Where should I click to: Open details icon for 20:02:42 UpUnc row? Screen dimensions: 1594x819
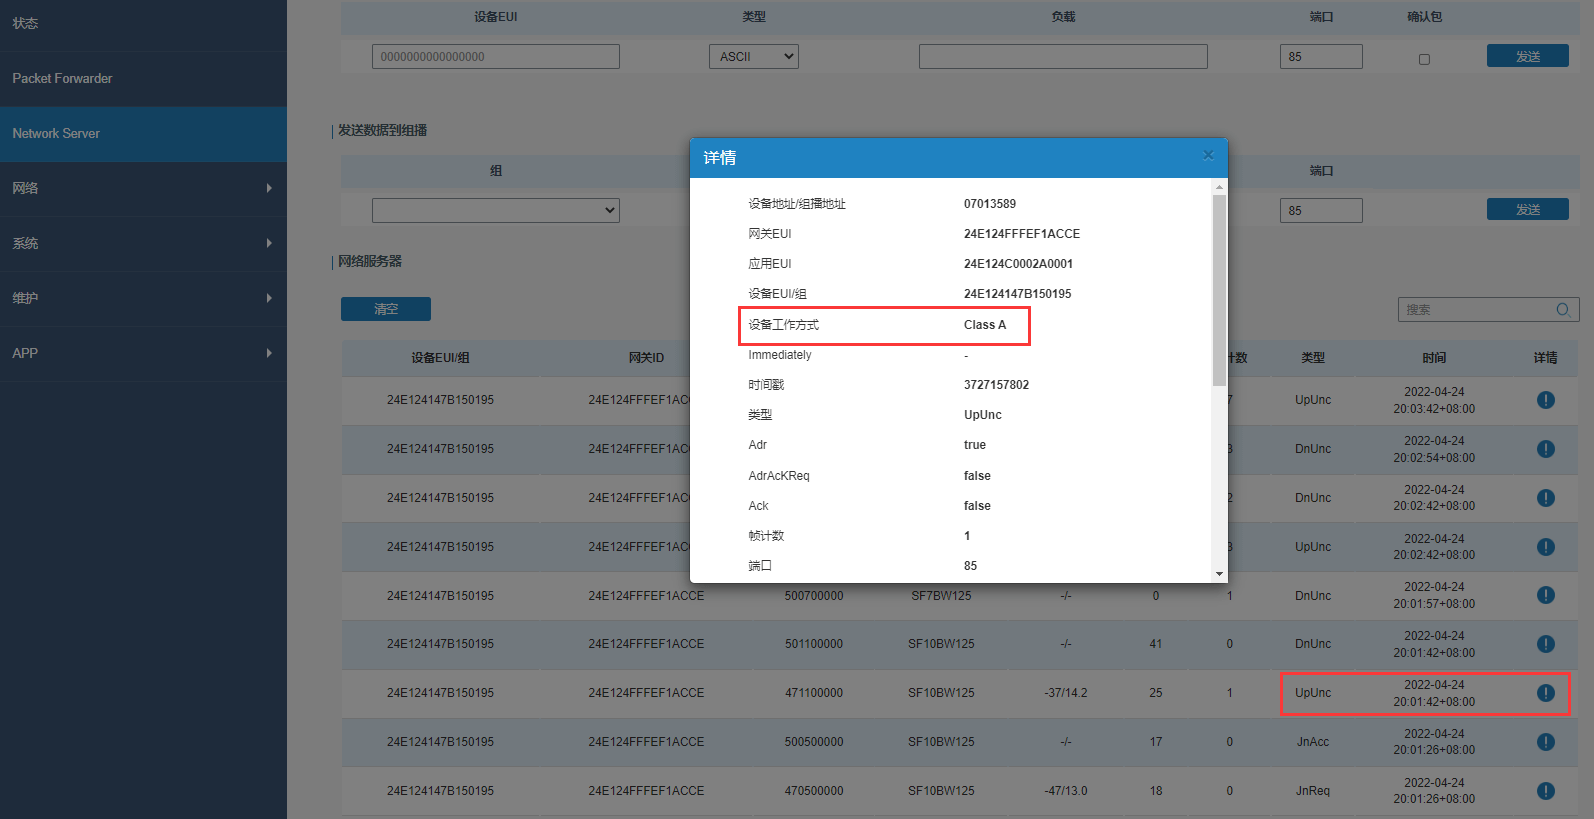tap(1545, 547)
